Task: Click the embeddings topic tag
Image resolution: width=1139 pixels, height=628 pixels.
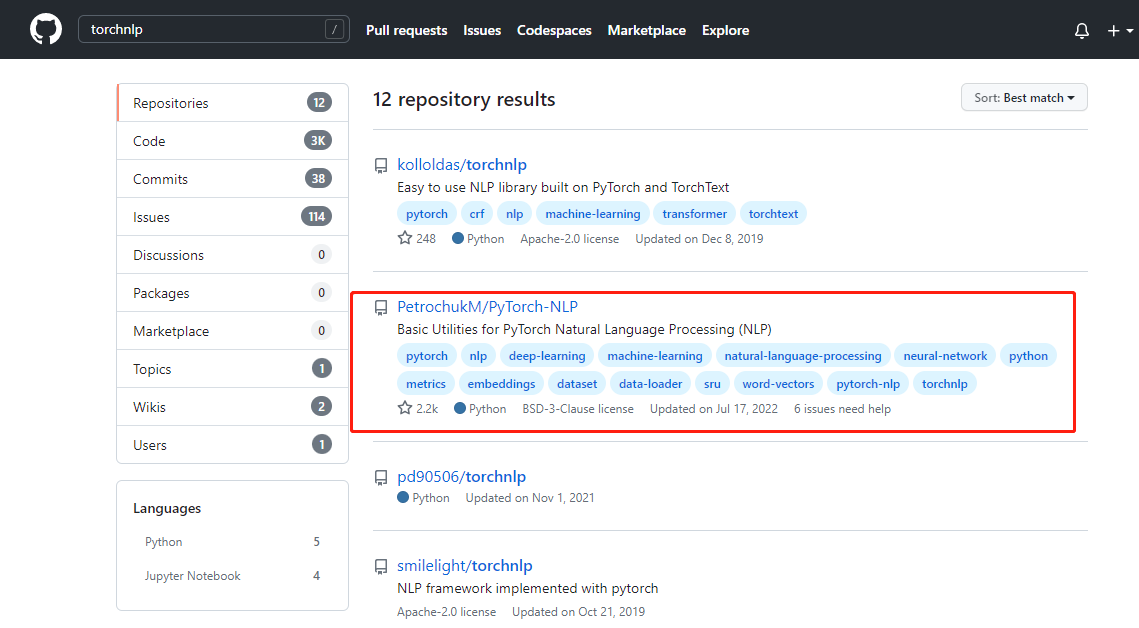Action: click(501, 383)
